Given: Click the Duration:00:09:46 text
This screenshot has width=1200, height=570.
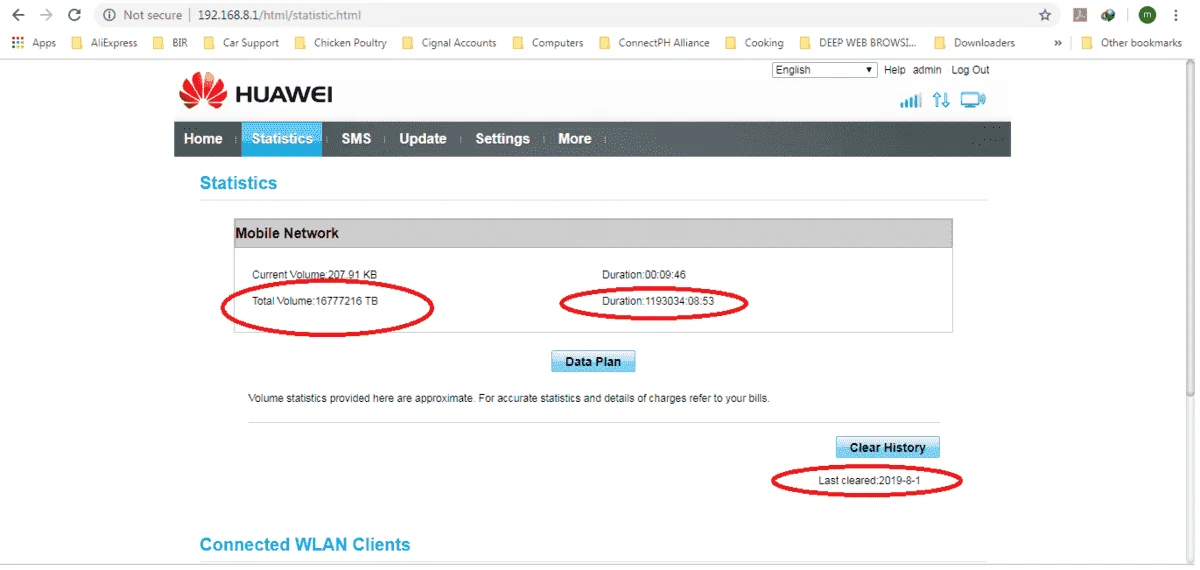Looking at the screenshot, I should (644, 274).
